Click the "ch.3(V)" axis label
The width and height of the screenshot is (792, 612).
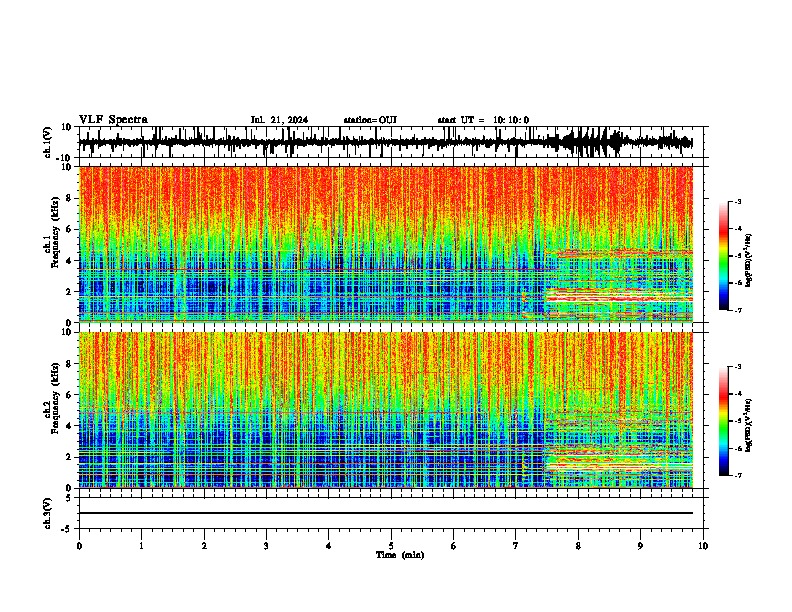click(x=47, y=513)
